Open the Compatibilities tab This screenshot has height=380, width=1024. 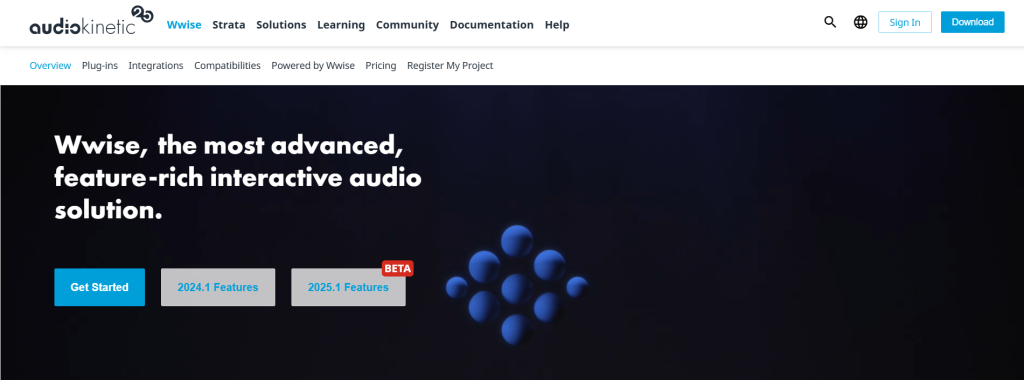[x=227, y=65]
